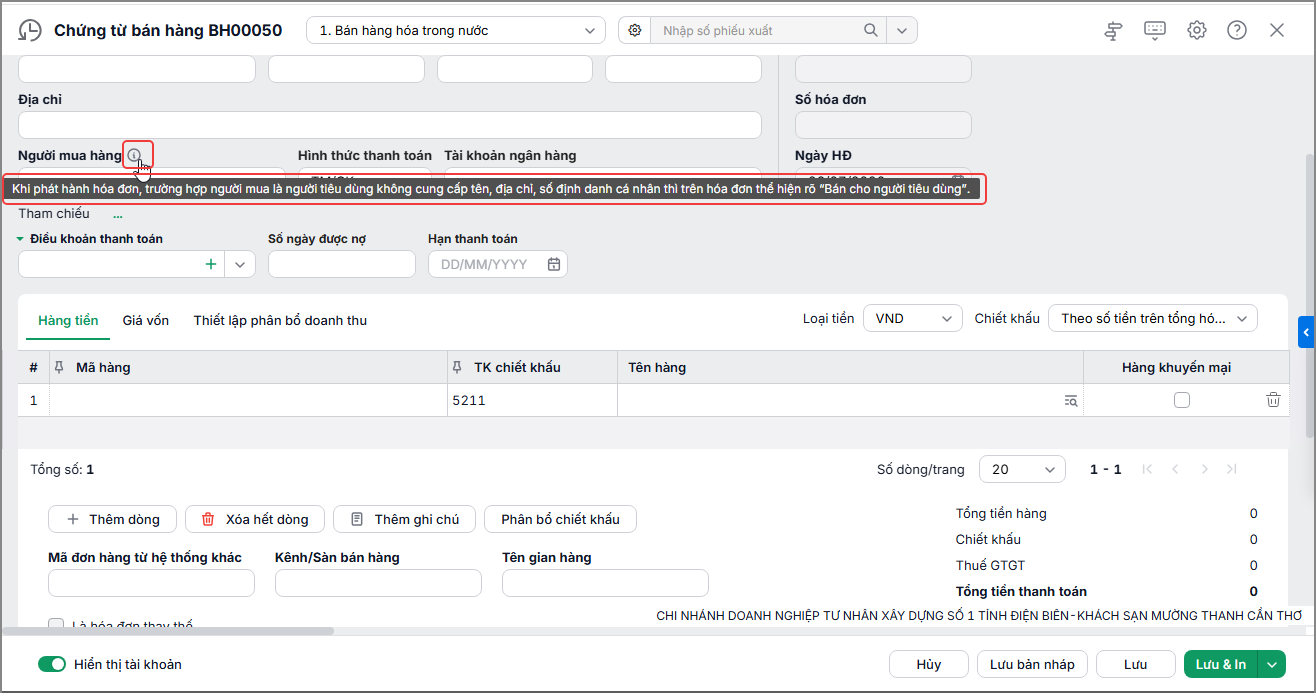Tick Hàng khuyến mại checkbox in row 1
Viewport: 1316px width, 693px height.
1182,400
